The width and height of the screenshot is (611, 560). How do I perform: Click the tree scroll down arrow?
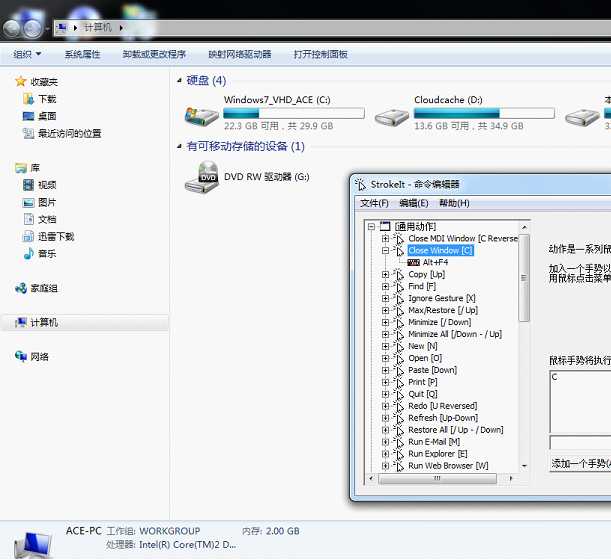[524, 466]
